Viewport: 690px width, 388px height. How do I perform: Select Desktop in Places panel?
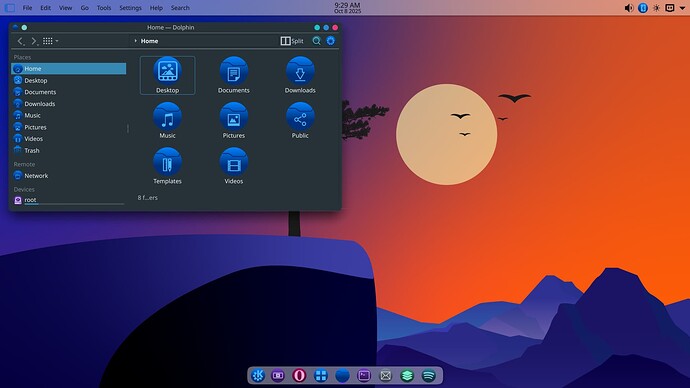(x=69, y=81)
